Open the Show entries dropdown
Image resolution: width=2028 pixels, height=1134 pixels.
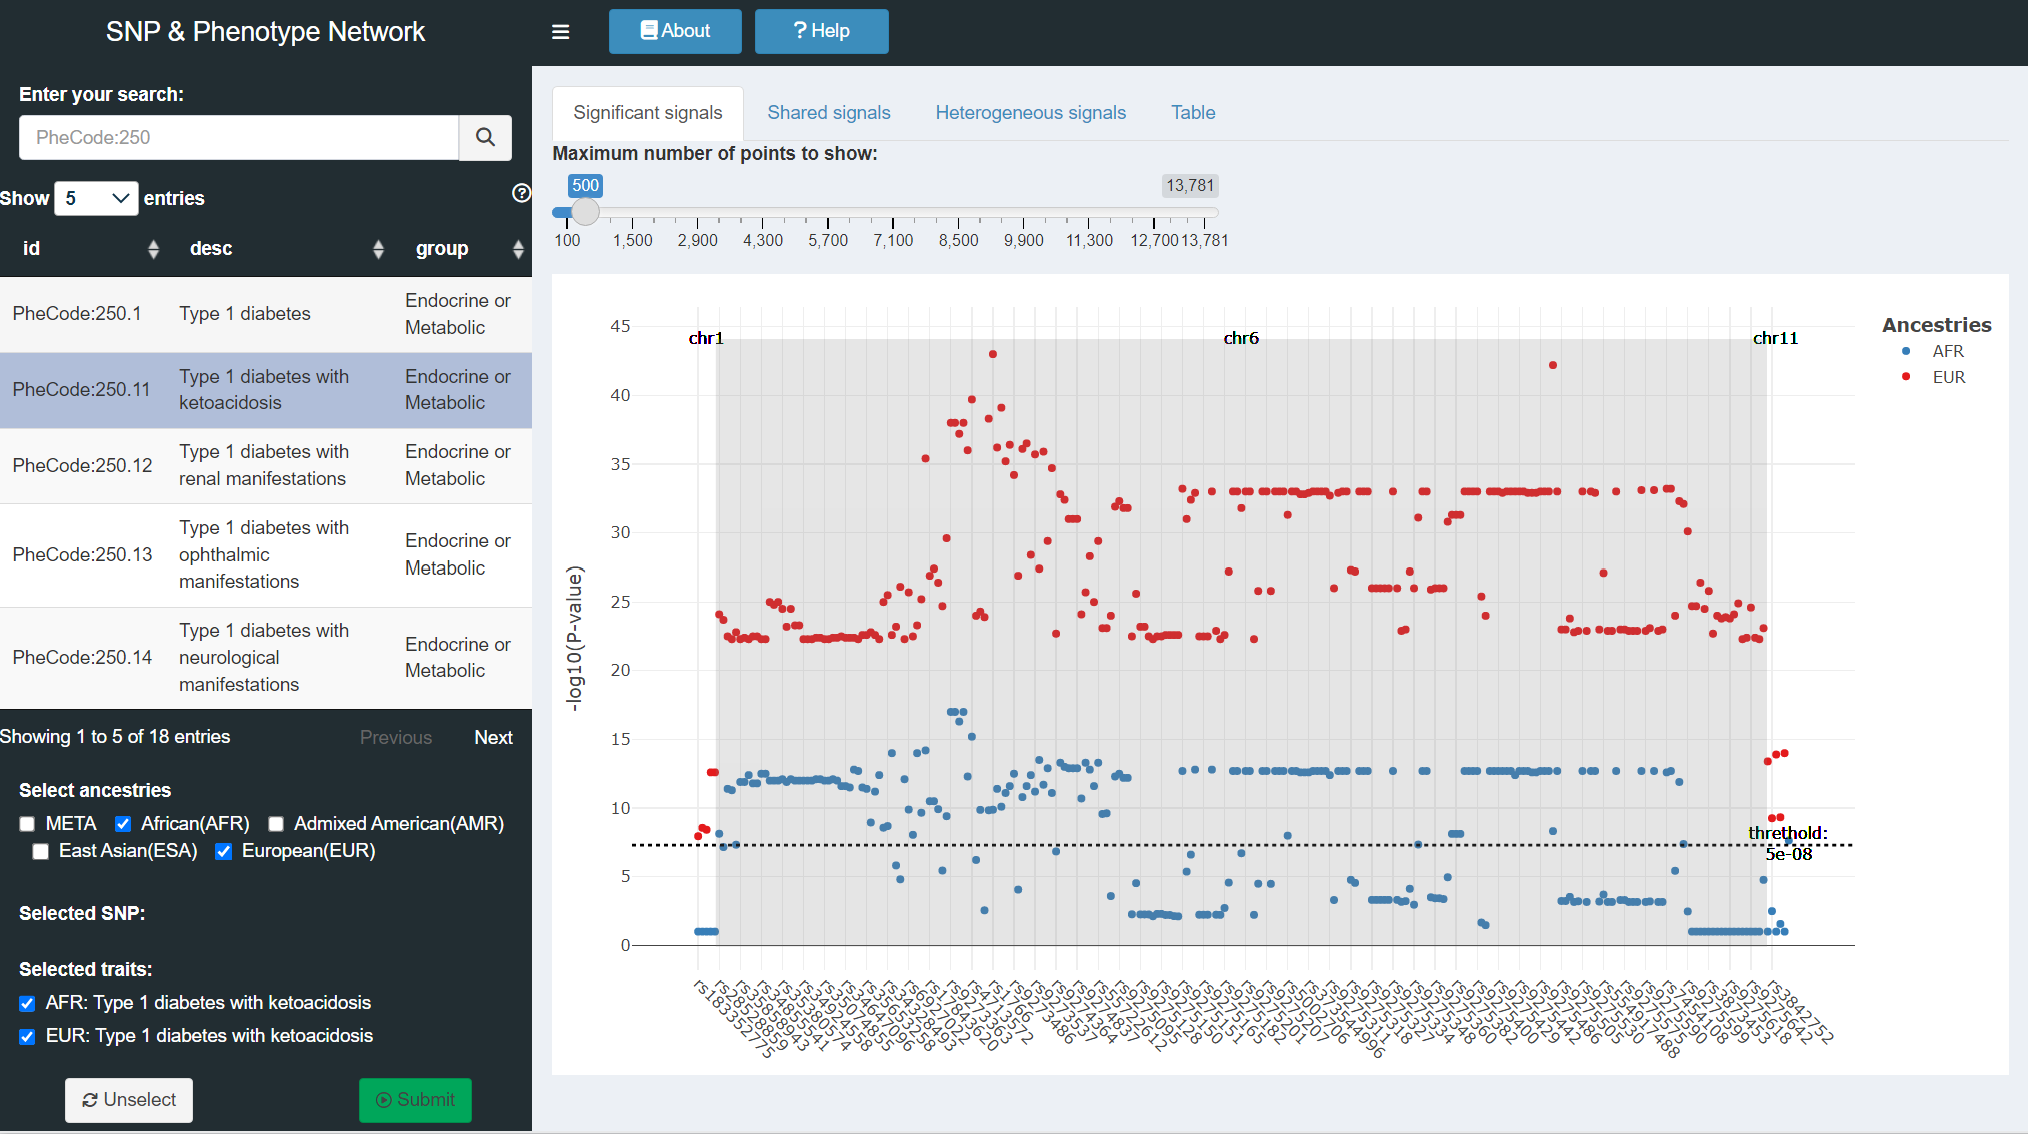tap(96, 198)
